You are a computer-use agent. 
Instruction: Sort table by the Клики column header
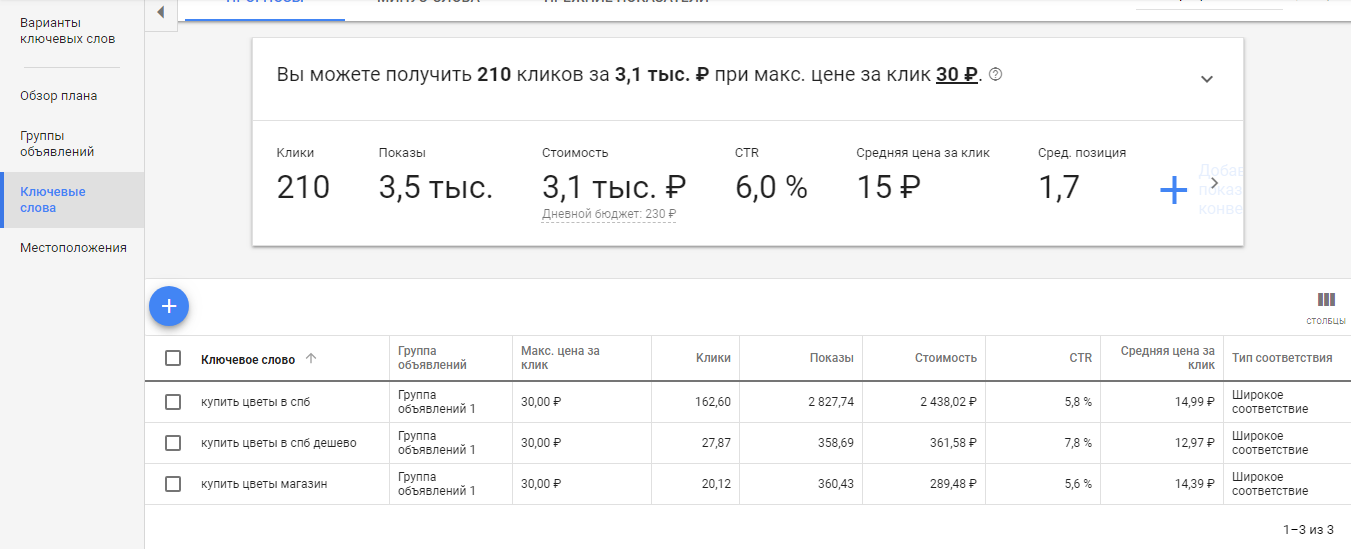coord(713,358)
